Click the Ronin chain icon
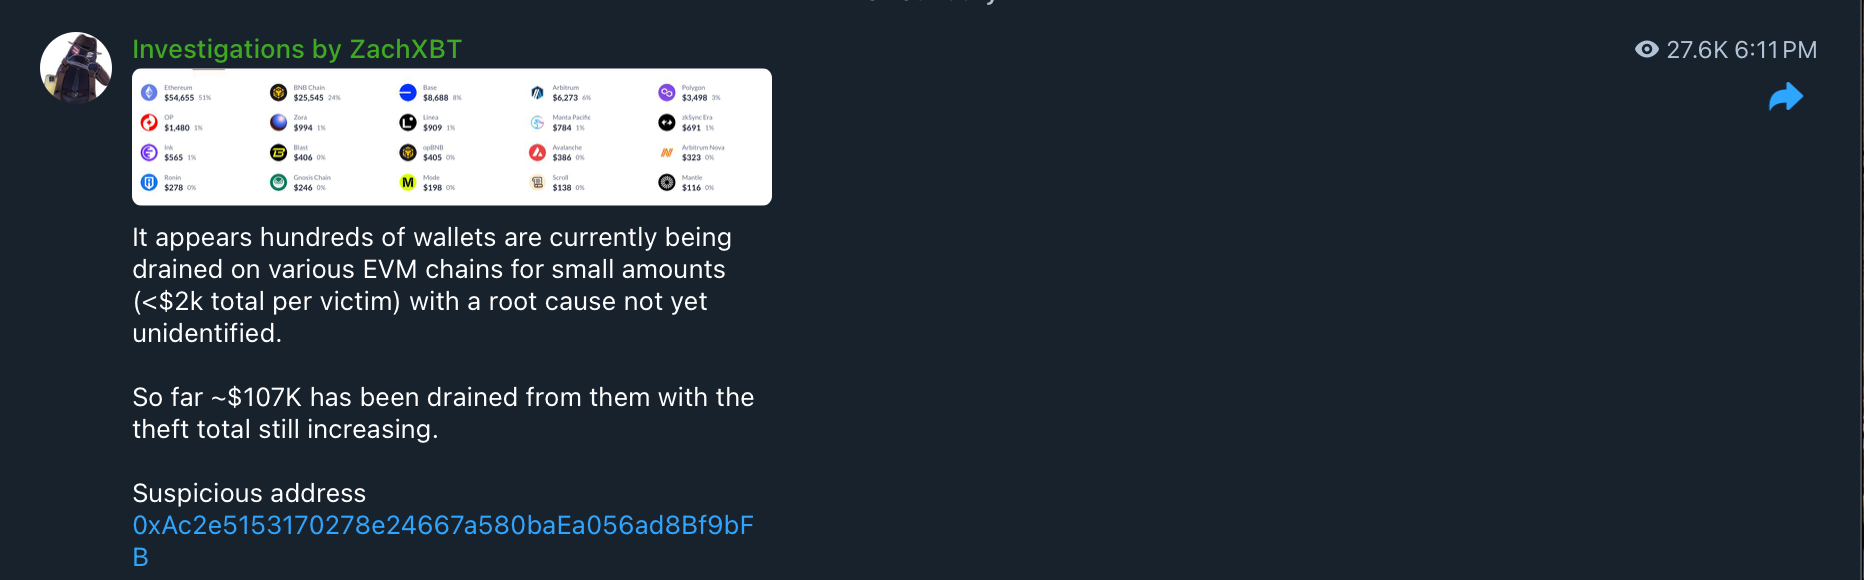Screen dimensions: 1864x580 tap(149, 183)
